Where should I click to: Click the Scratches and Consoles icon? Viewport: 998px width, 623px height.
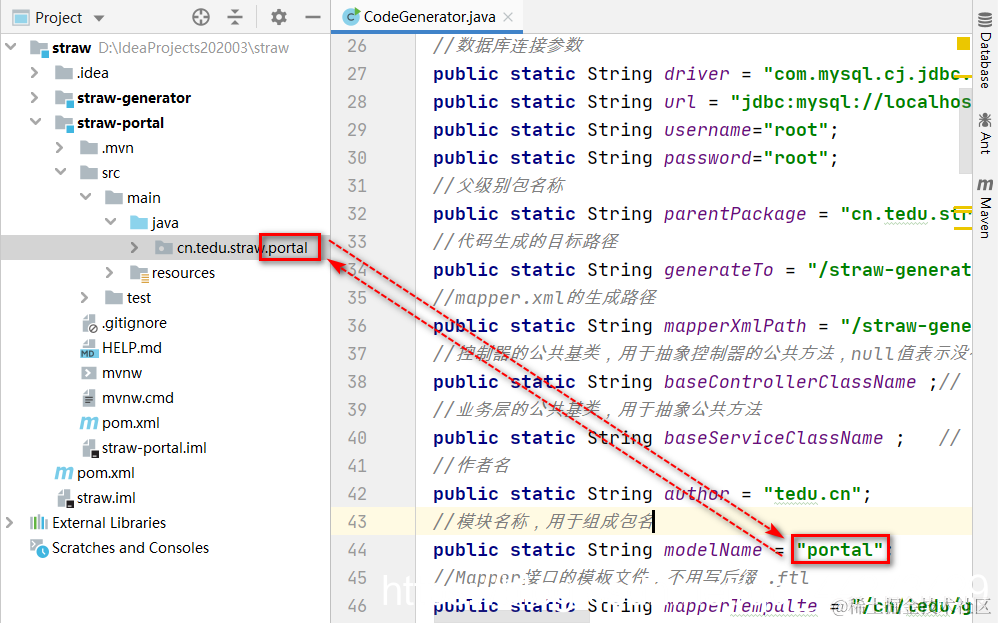(x=39, y=548)
